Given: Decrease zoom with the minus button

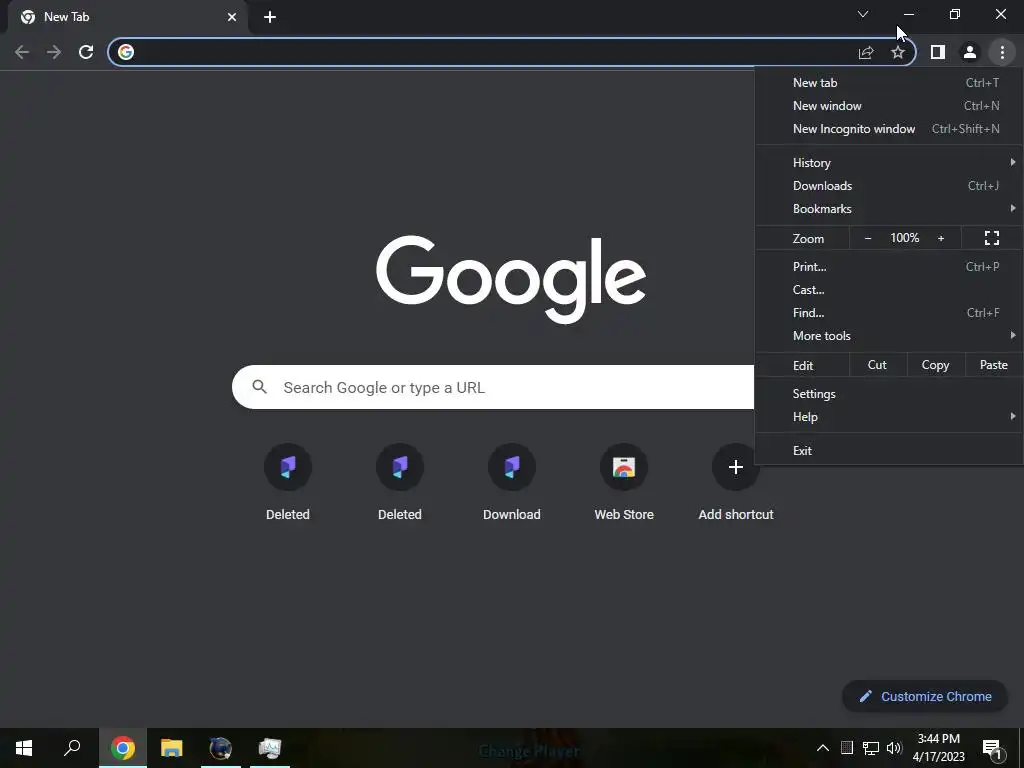Looking at the screenshot, I should (x=867, y=238).
